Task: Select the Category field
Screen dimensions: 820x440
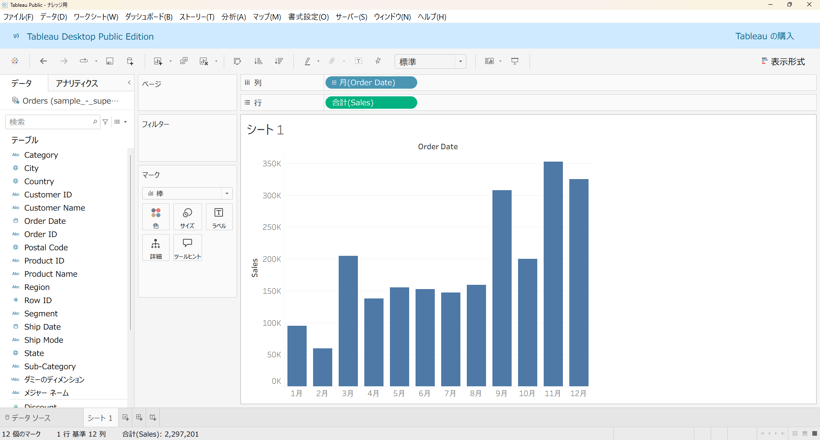Action: click(41, 155)
